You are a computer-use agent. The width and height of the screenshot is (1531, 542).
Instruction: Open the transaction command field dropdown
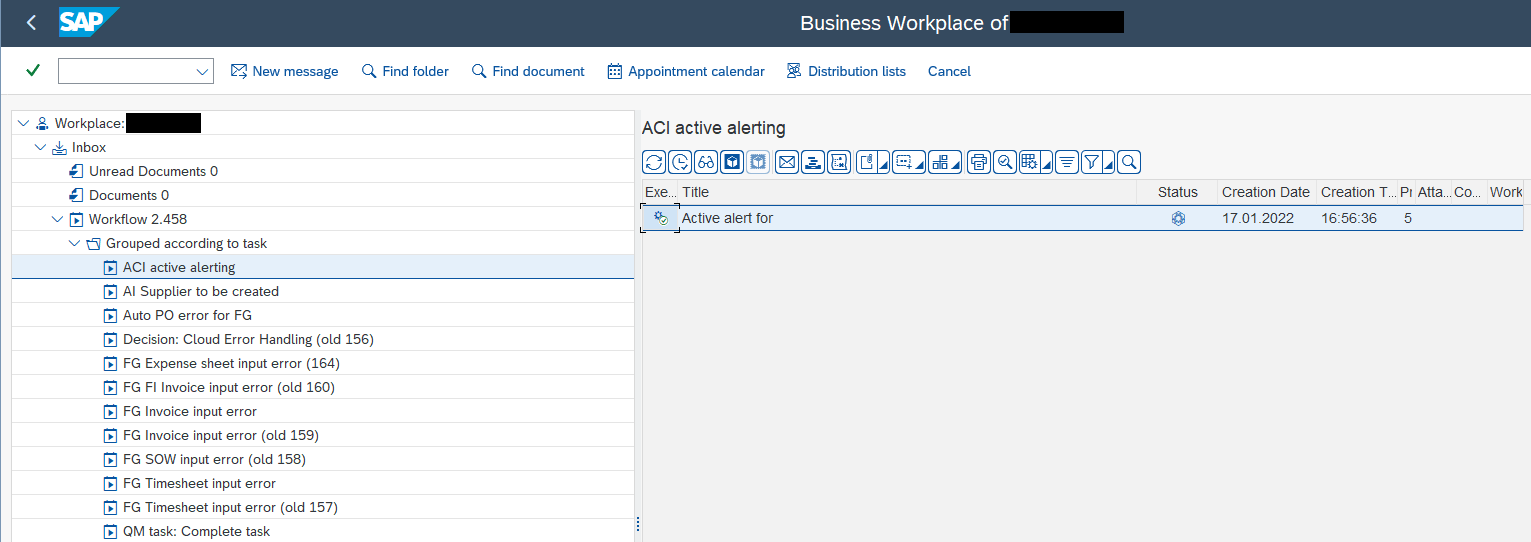pos(203,72)
